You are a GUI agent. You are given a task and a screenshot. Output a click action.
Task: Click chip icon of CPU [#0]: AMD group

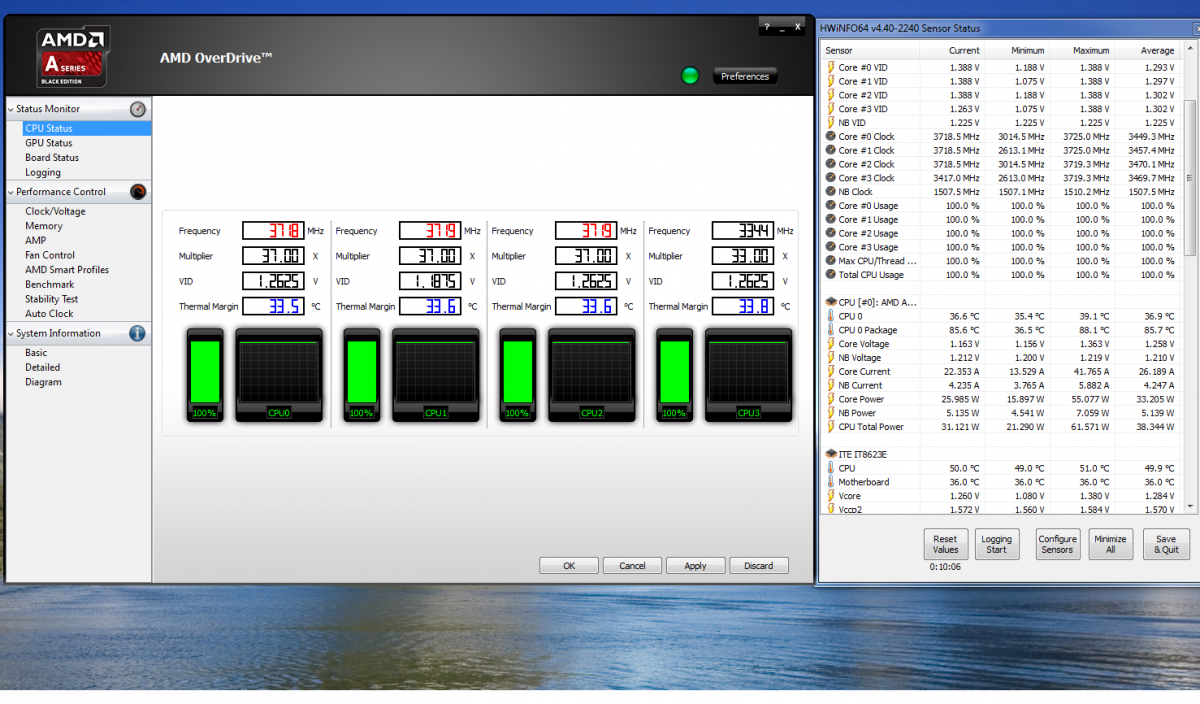(x=830, y=301)
